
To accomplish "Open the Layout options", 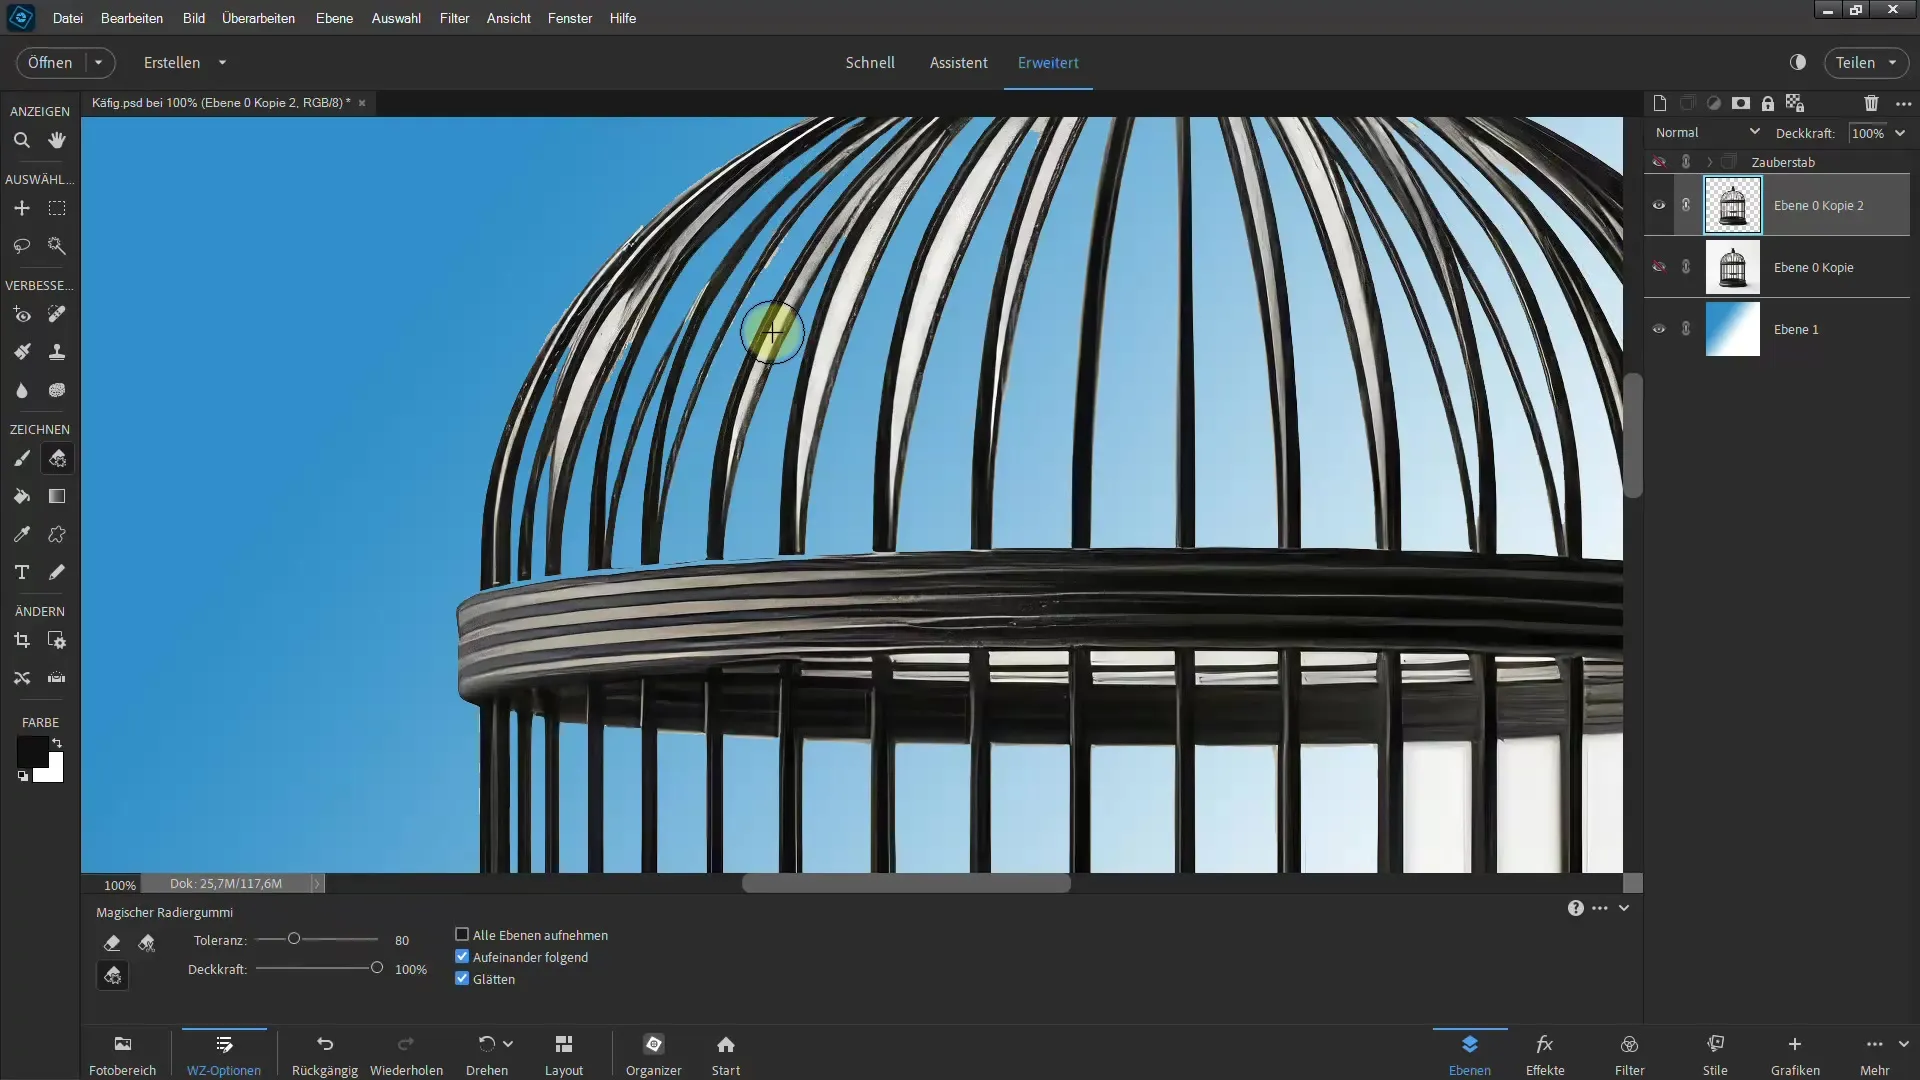I will point(564,1055).
